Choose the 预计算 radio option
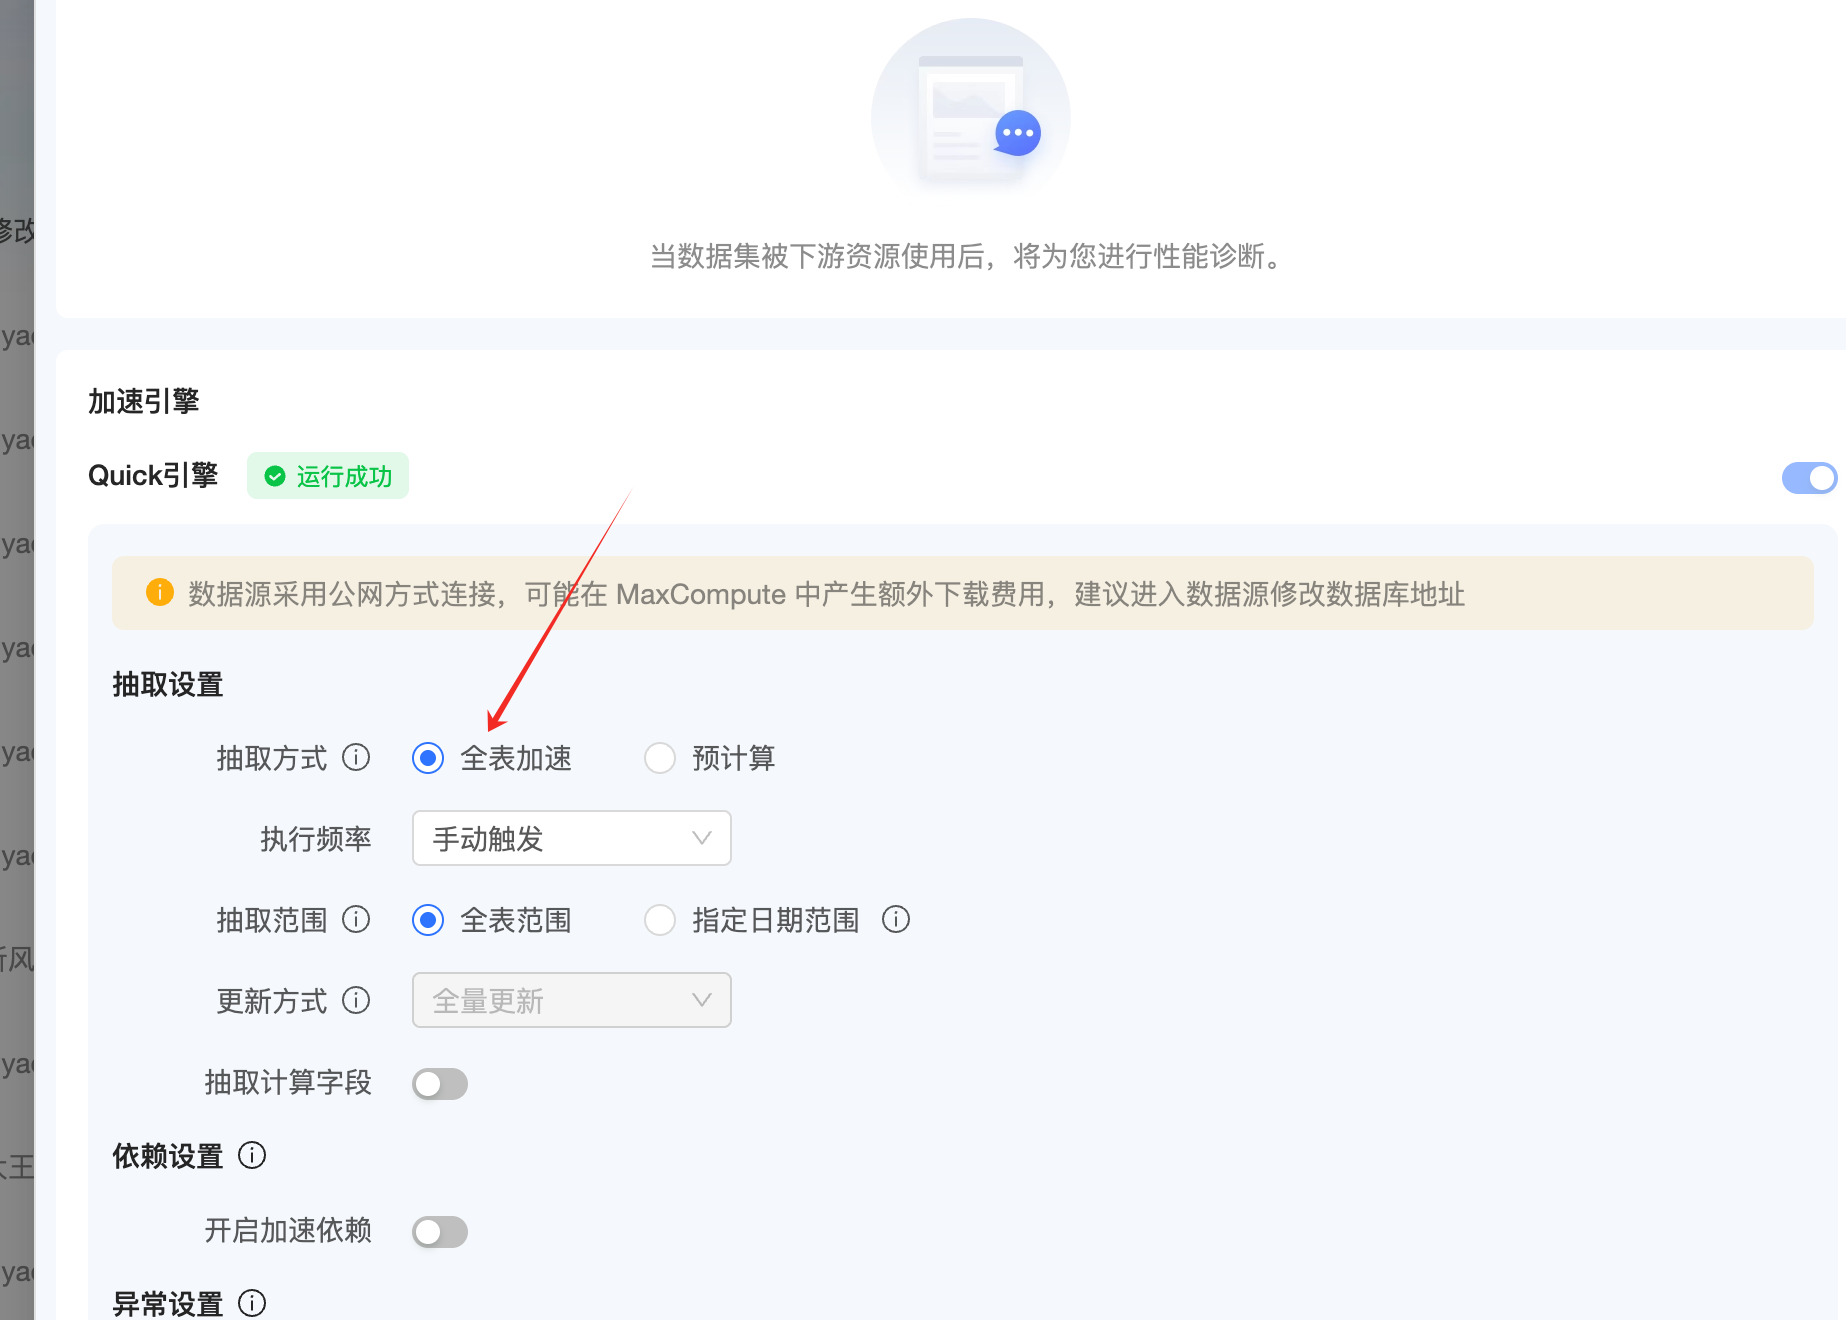The width and height of the screenshot is (1846, 1320). 660,759
